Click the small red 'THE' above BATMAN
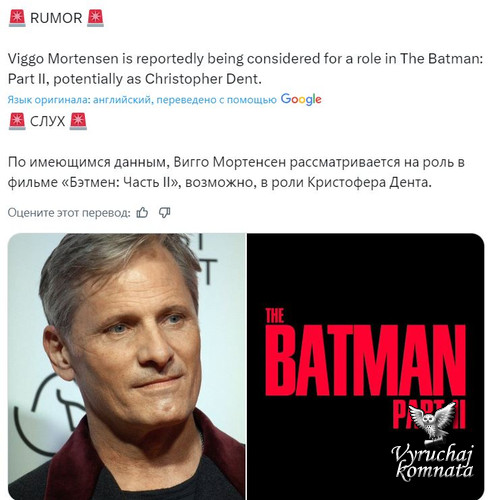Viewport: 493px width, 500px height. coord(275,316)
